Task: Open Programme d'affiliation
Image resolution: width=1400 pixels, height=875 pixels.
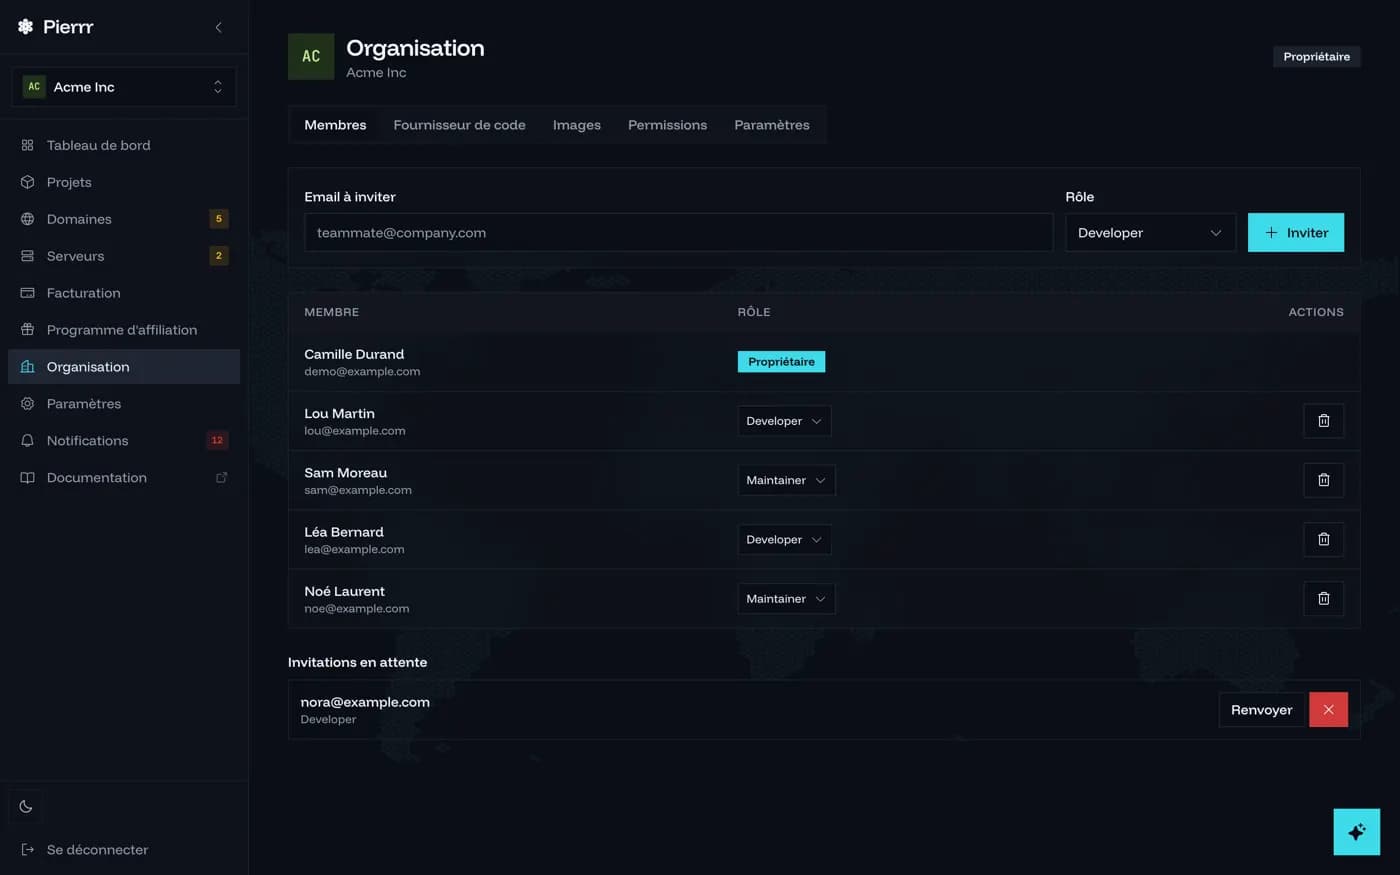Action: (124, 330)
